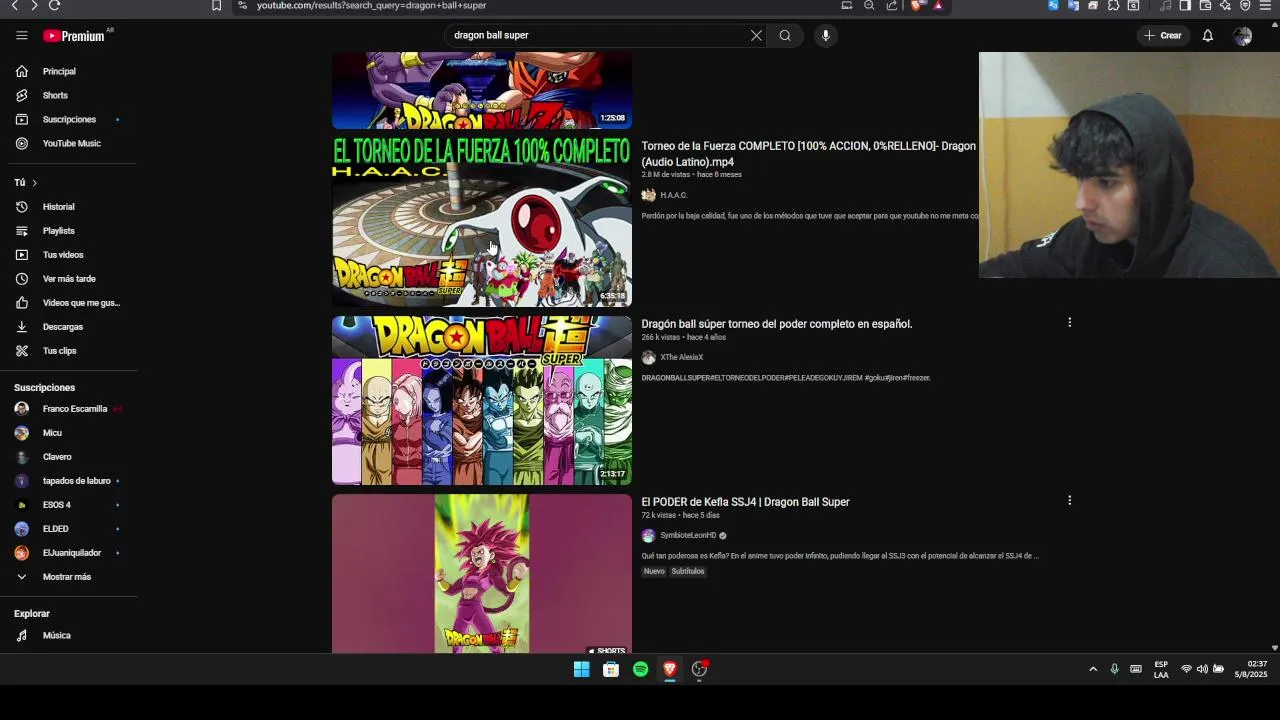This screenshot has height=720, width=1280.
Task: Open Franco Escamilla subscription channel
Action: [74, 409]
